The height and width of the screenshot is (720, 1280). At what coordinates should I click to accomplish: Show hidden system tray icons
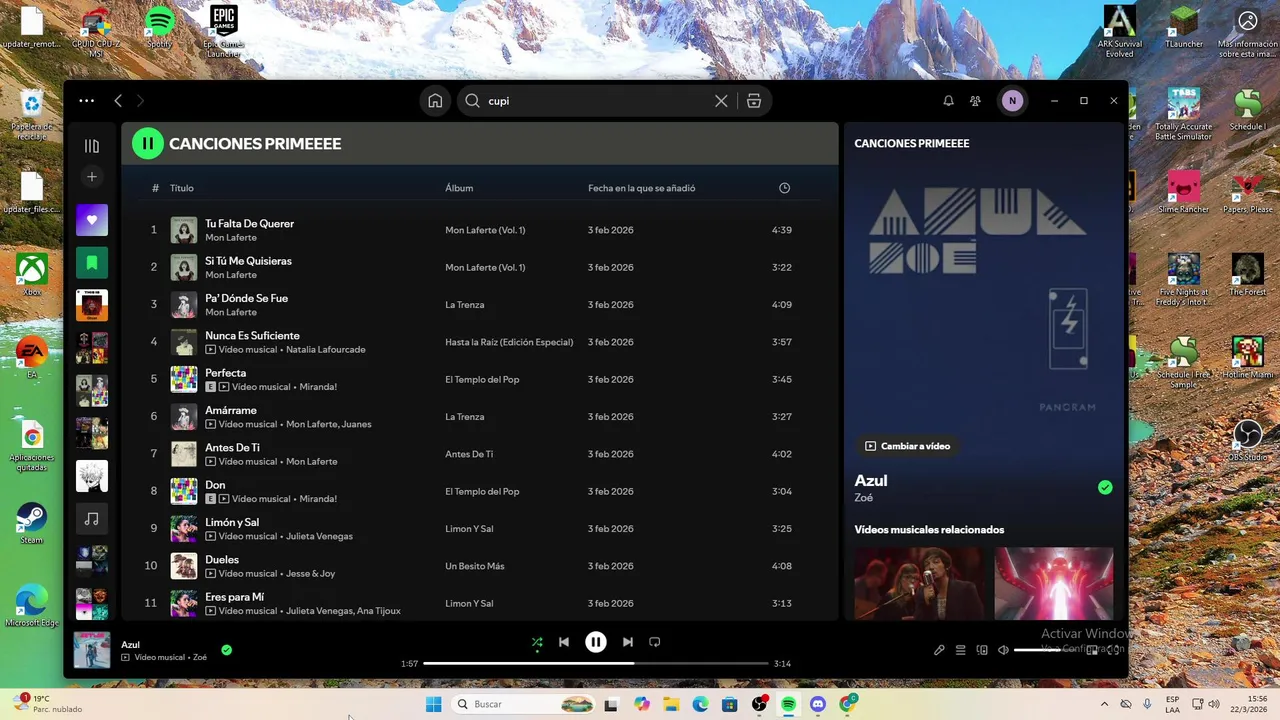coord(1104,705)
